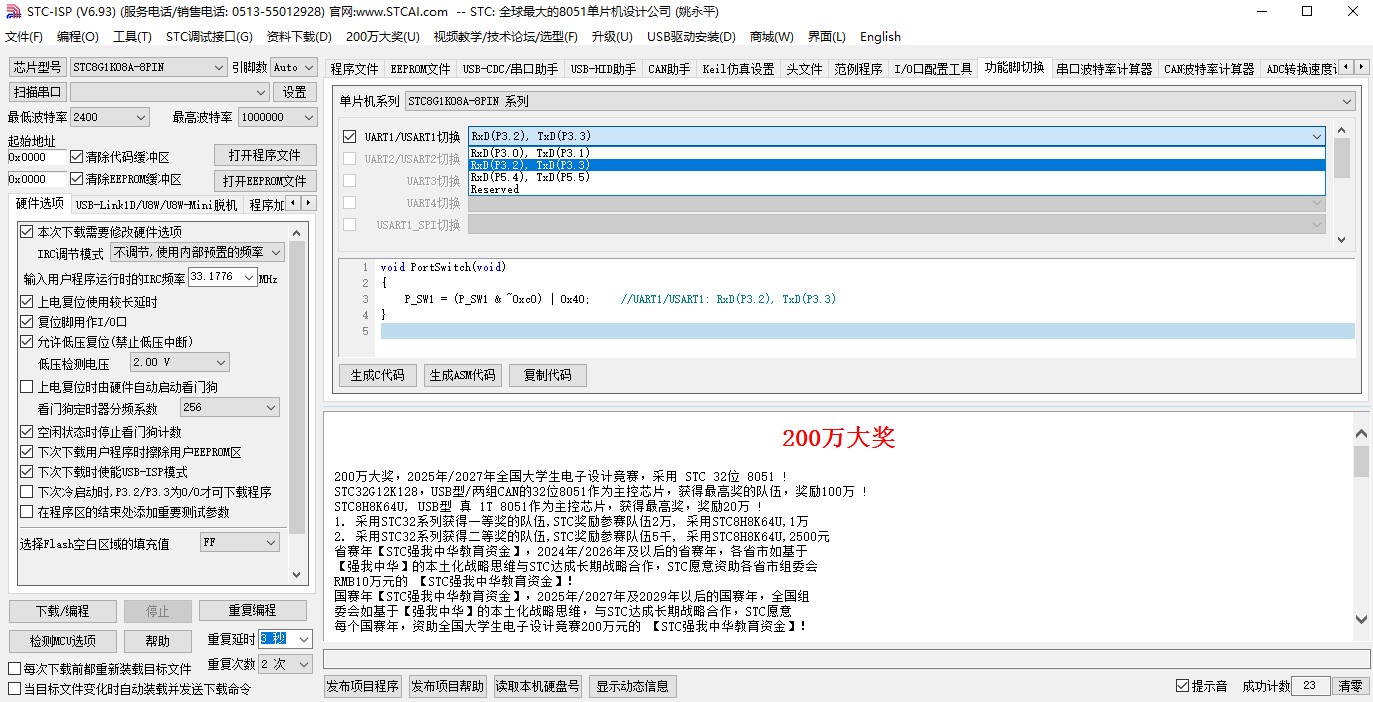Switch to 串口波特率计算器 tab

[1104, 69]
